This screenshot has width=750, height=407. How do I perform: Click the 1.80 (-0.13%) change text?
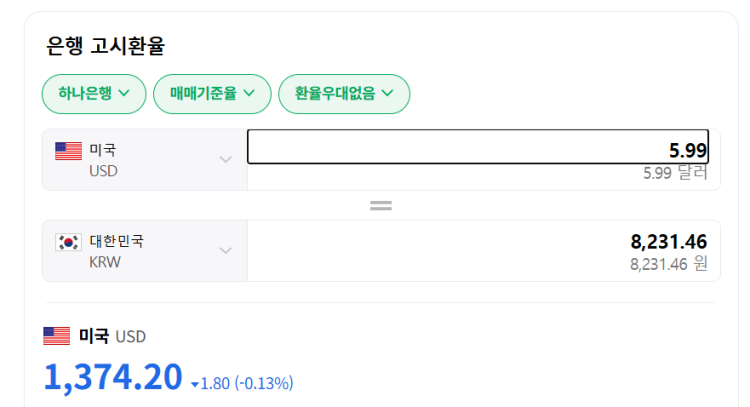pos(247,384)
